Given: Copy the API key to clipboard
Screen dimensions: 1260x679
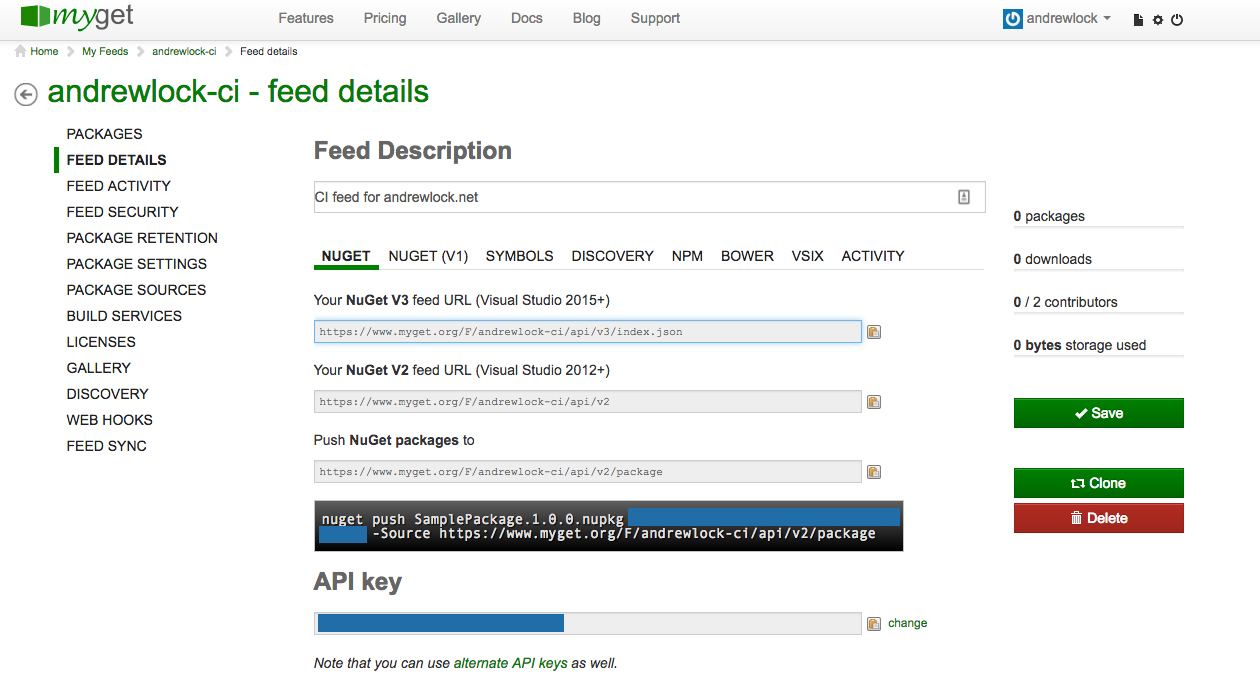Looking at the screenshot, I should 874,623.
